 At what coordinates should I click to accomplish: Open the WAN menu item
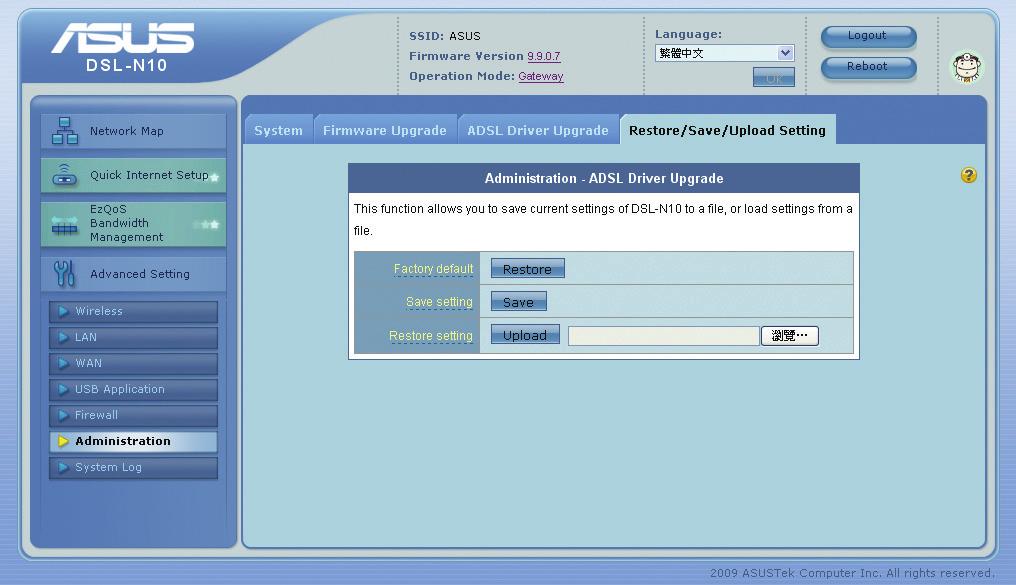tap(133, 363)
